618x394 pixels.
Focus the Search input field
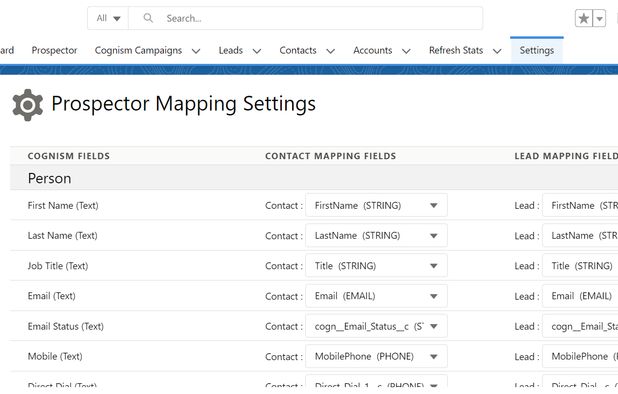[x=306, y=18]
